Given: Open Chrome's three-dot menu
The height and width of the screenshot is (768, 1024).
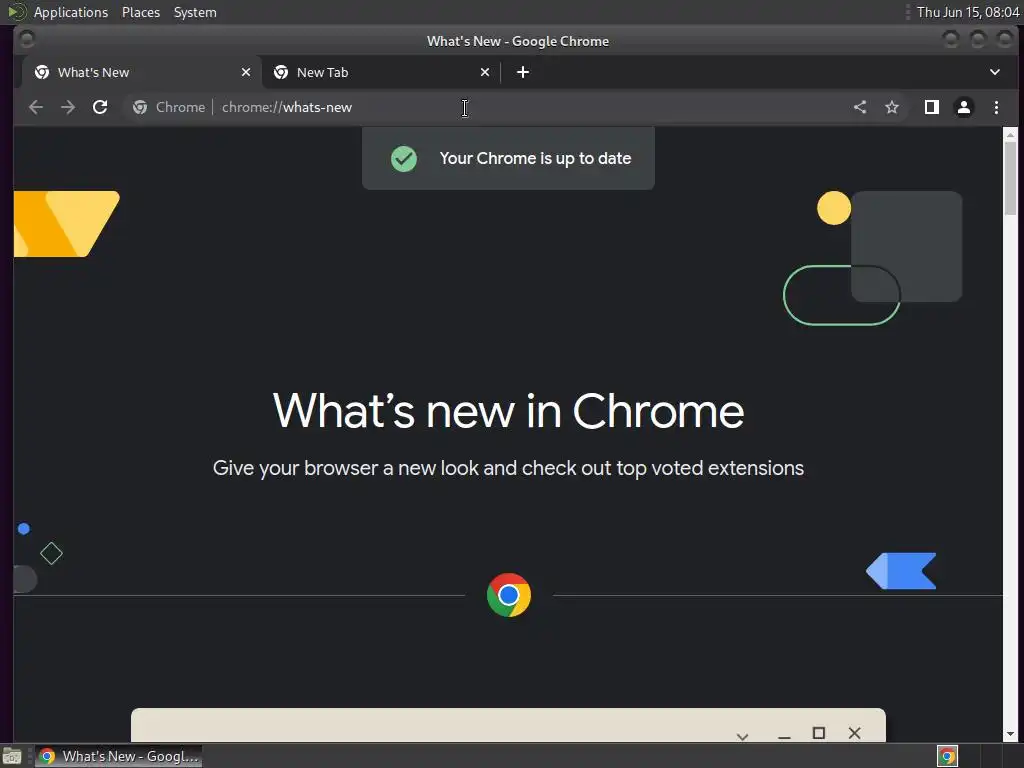Looking at the screenshot, I should [996, 107].
